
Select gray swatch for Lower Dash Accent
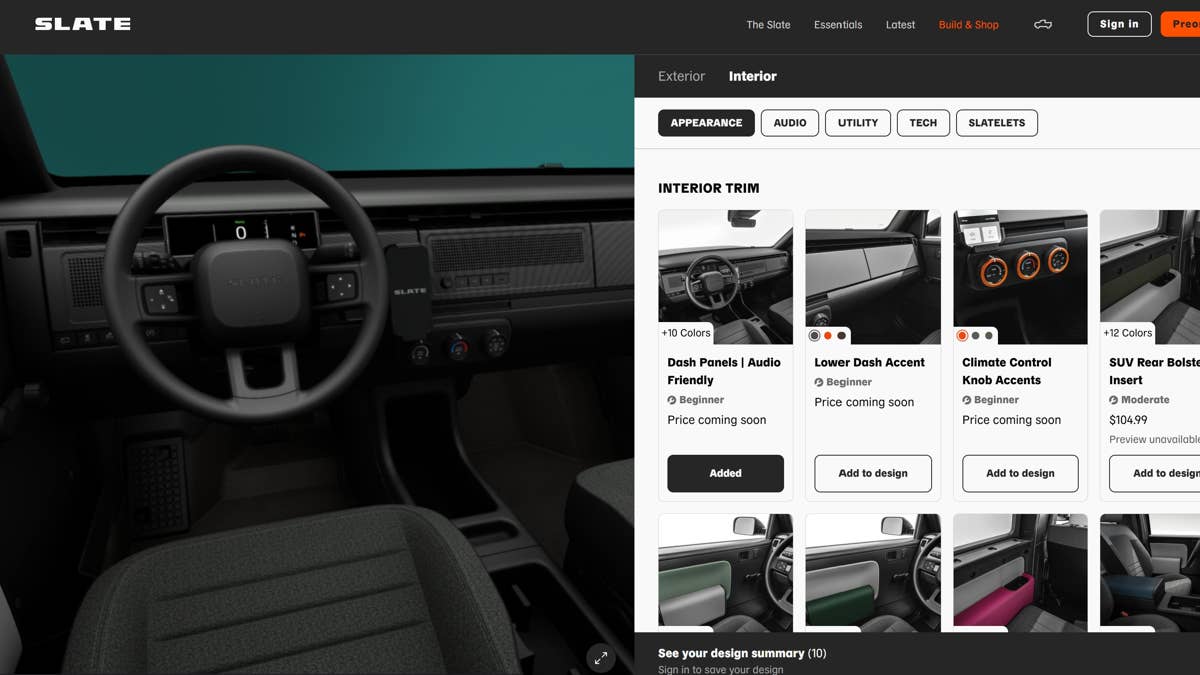click(x=814, y=336)
